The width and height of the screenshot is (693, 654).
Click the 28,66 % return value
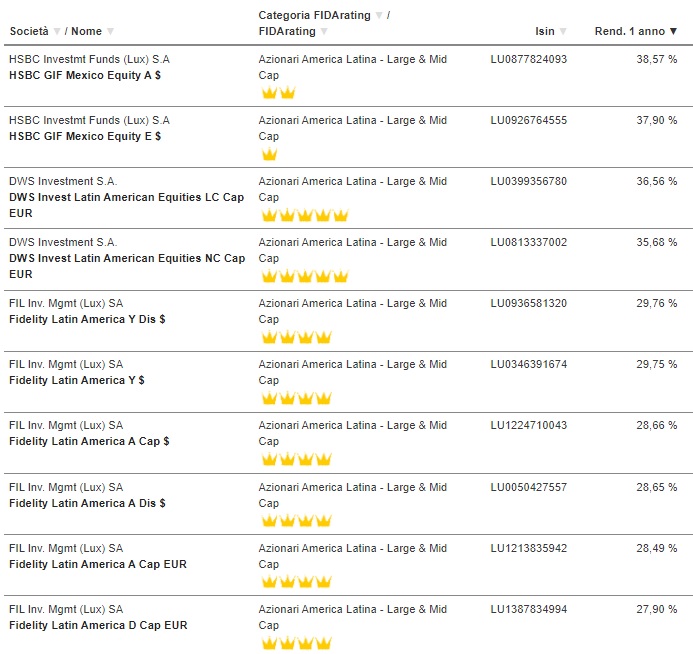(x=656, y=425)
